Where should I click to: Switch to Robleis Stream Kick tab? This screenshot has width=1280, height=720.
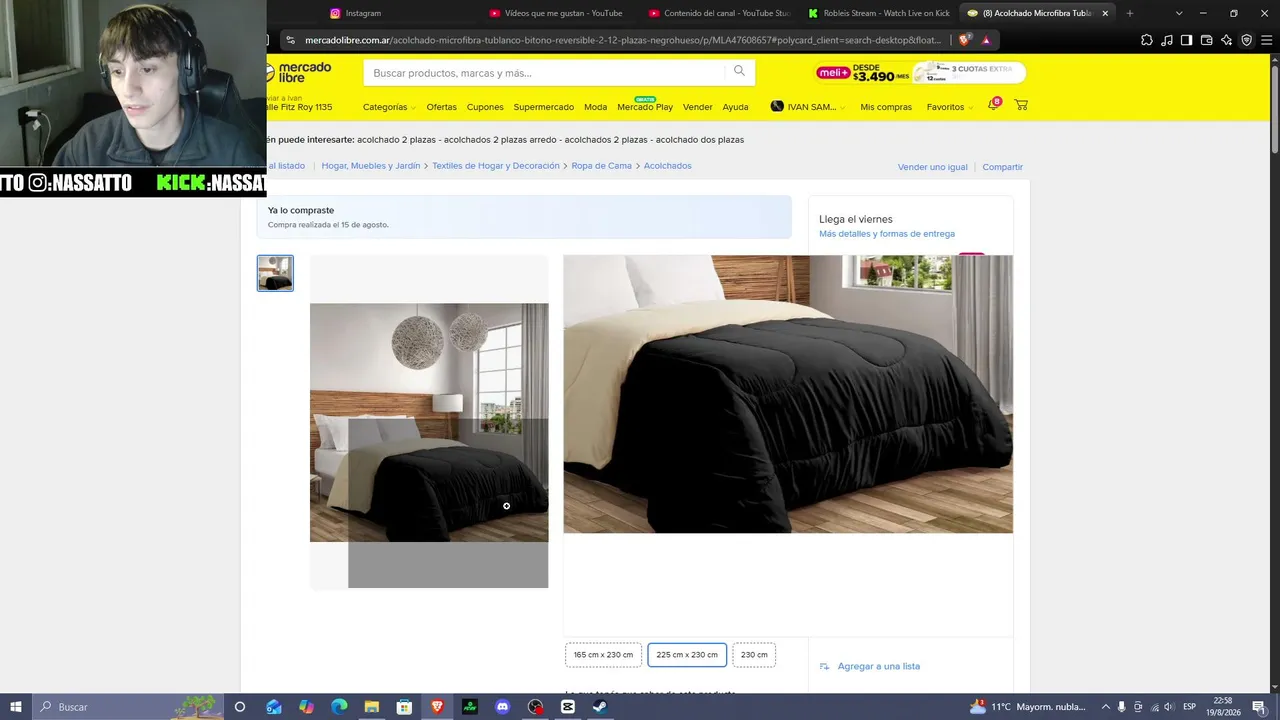[x=878, y=13]
